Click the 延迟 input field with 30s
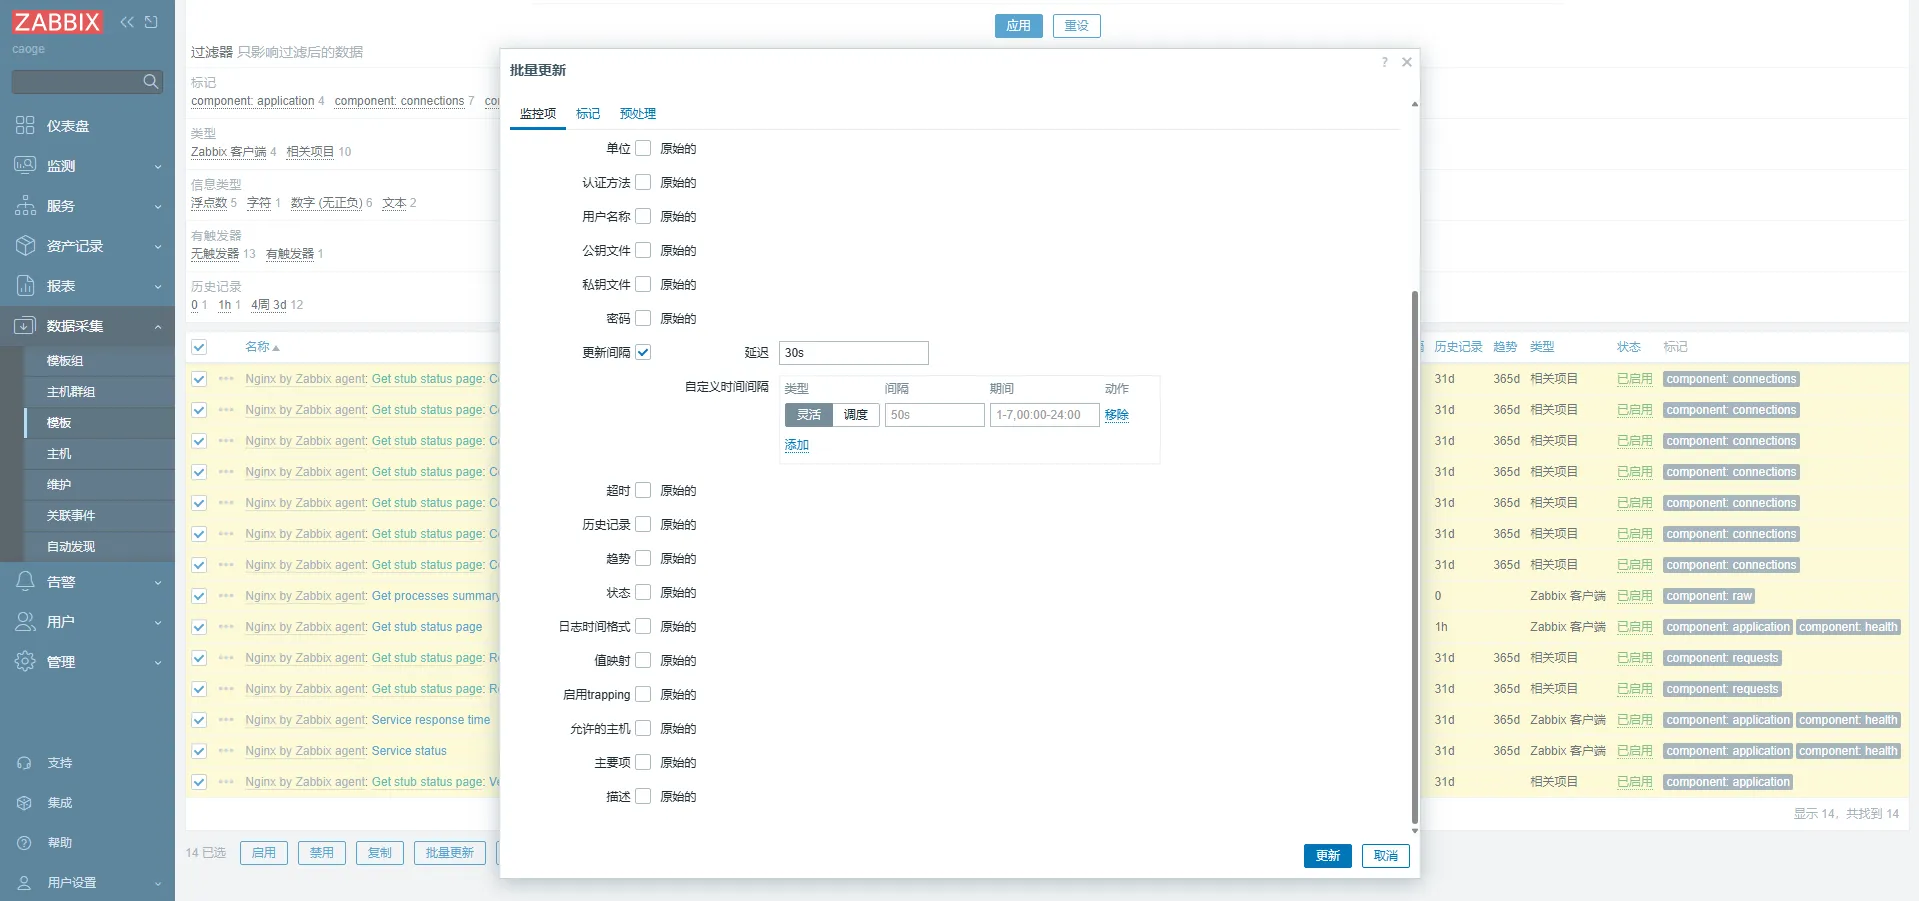 854,353
